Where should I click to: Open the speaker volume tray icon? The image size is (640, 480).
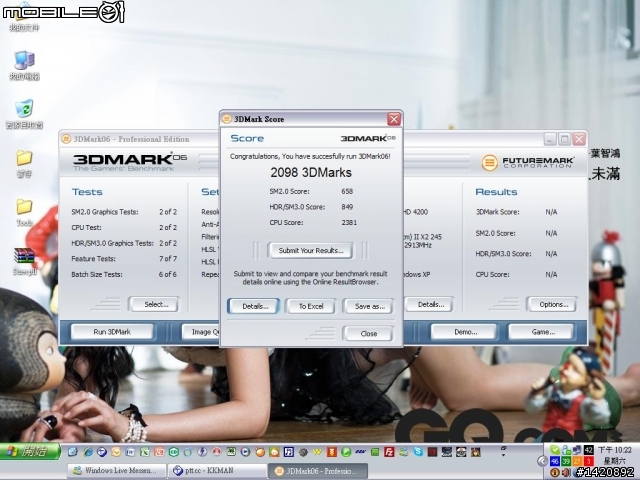[x=566, y=472]
